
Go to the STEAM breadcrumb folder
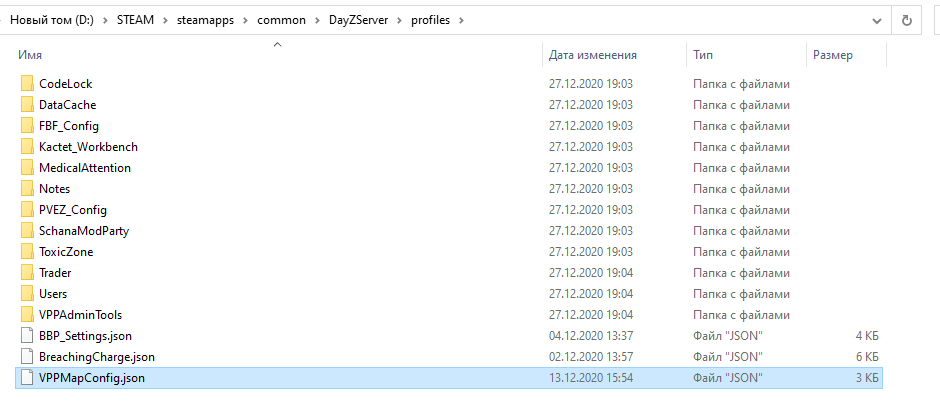point(135,20)
